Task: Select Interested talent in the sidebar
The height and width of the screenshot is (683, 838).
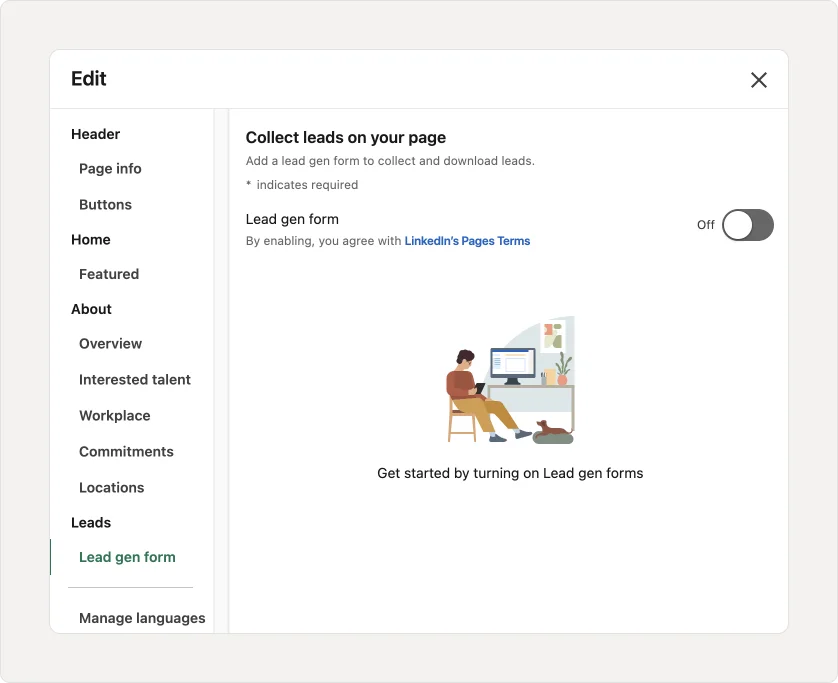Action: coord(135,379)
